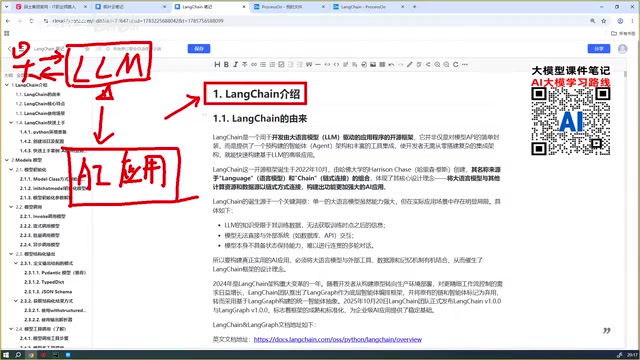This screenshot has height=360, width=640.
Task: Go to '1.4.1. python' outline entry
Action: pyautogui.click(x=43, y=132)
